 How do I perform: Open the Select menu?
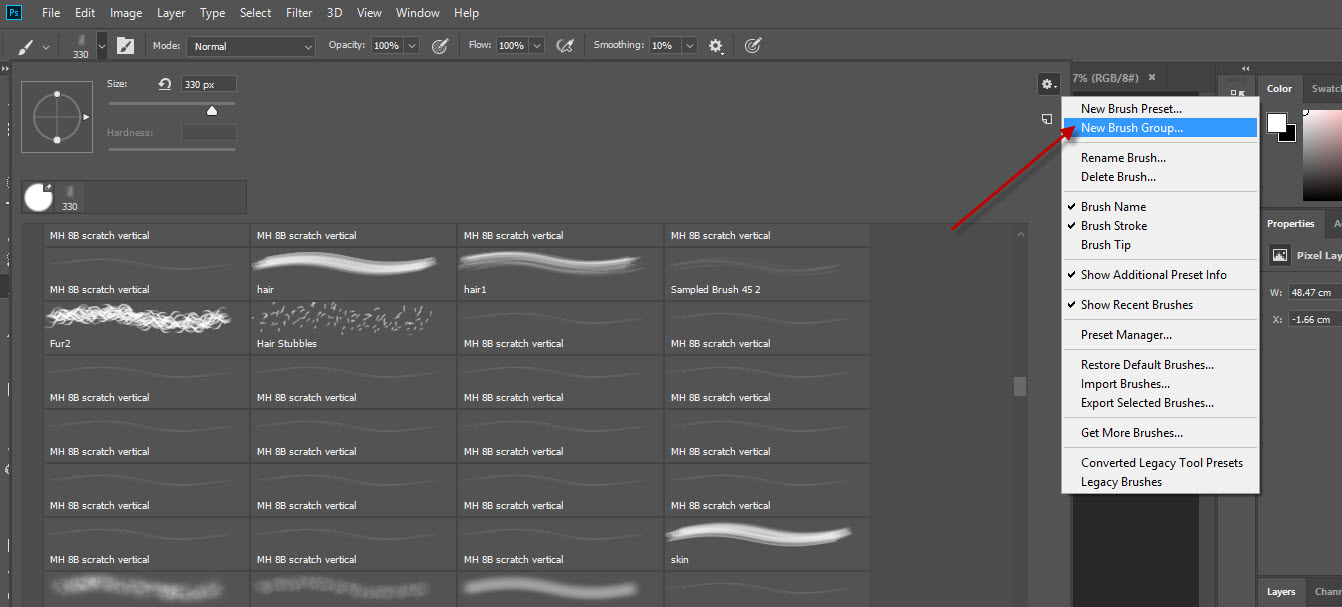tap(255, 13)
